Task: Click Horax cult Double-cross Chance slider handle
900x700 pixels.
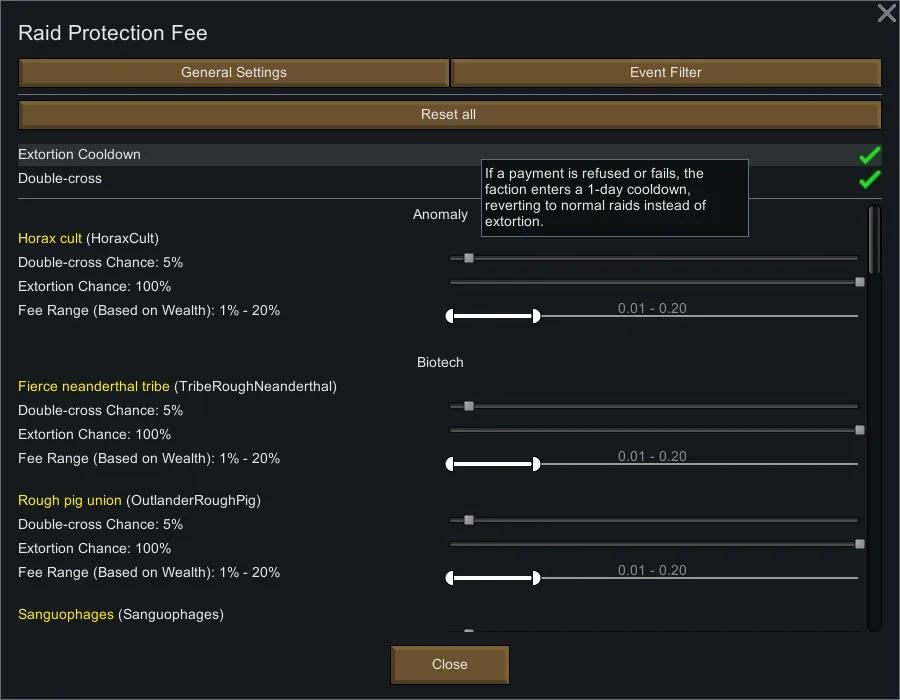Action: [x=468, y=258]
